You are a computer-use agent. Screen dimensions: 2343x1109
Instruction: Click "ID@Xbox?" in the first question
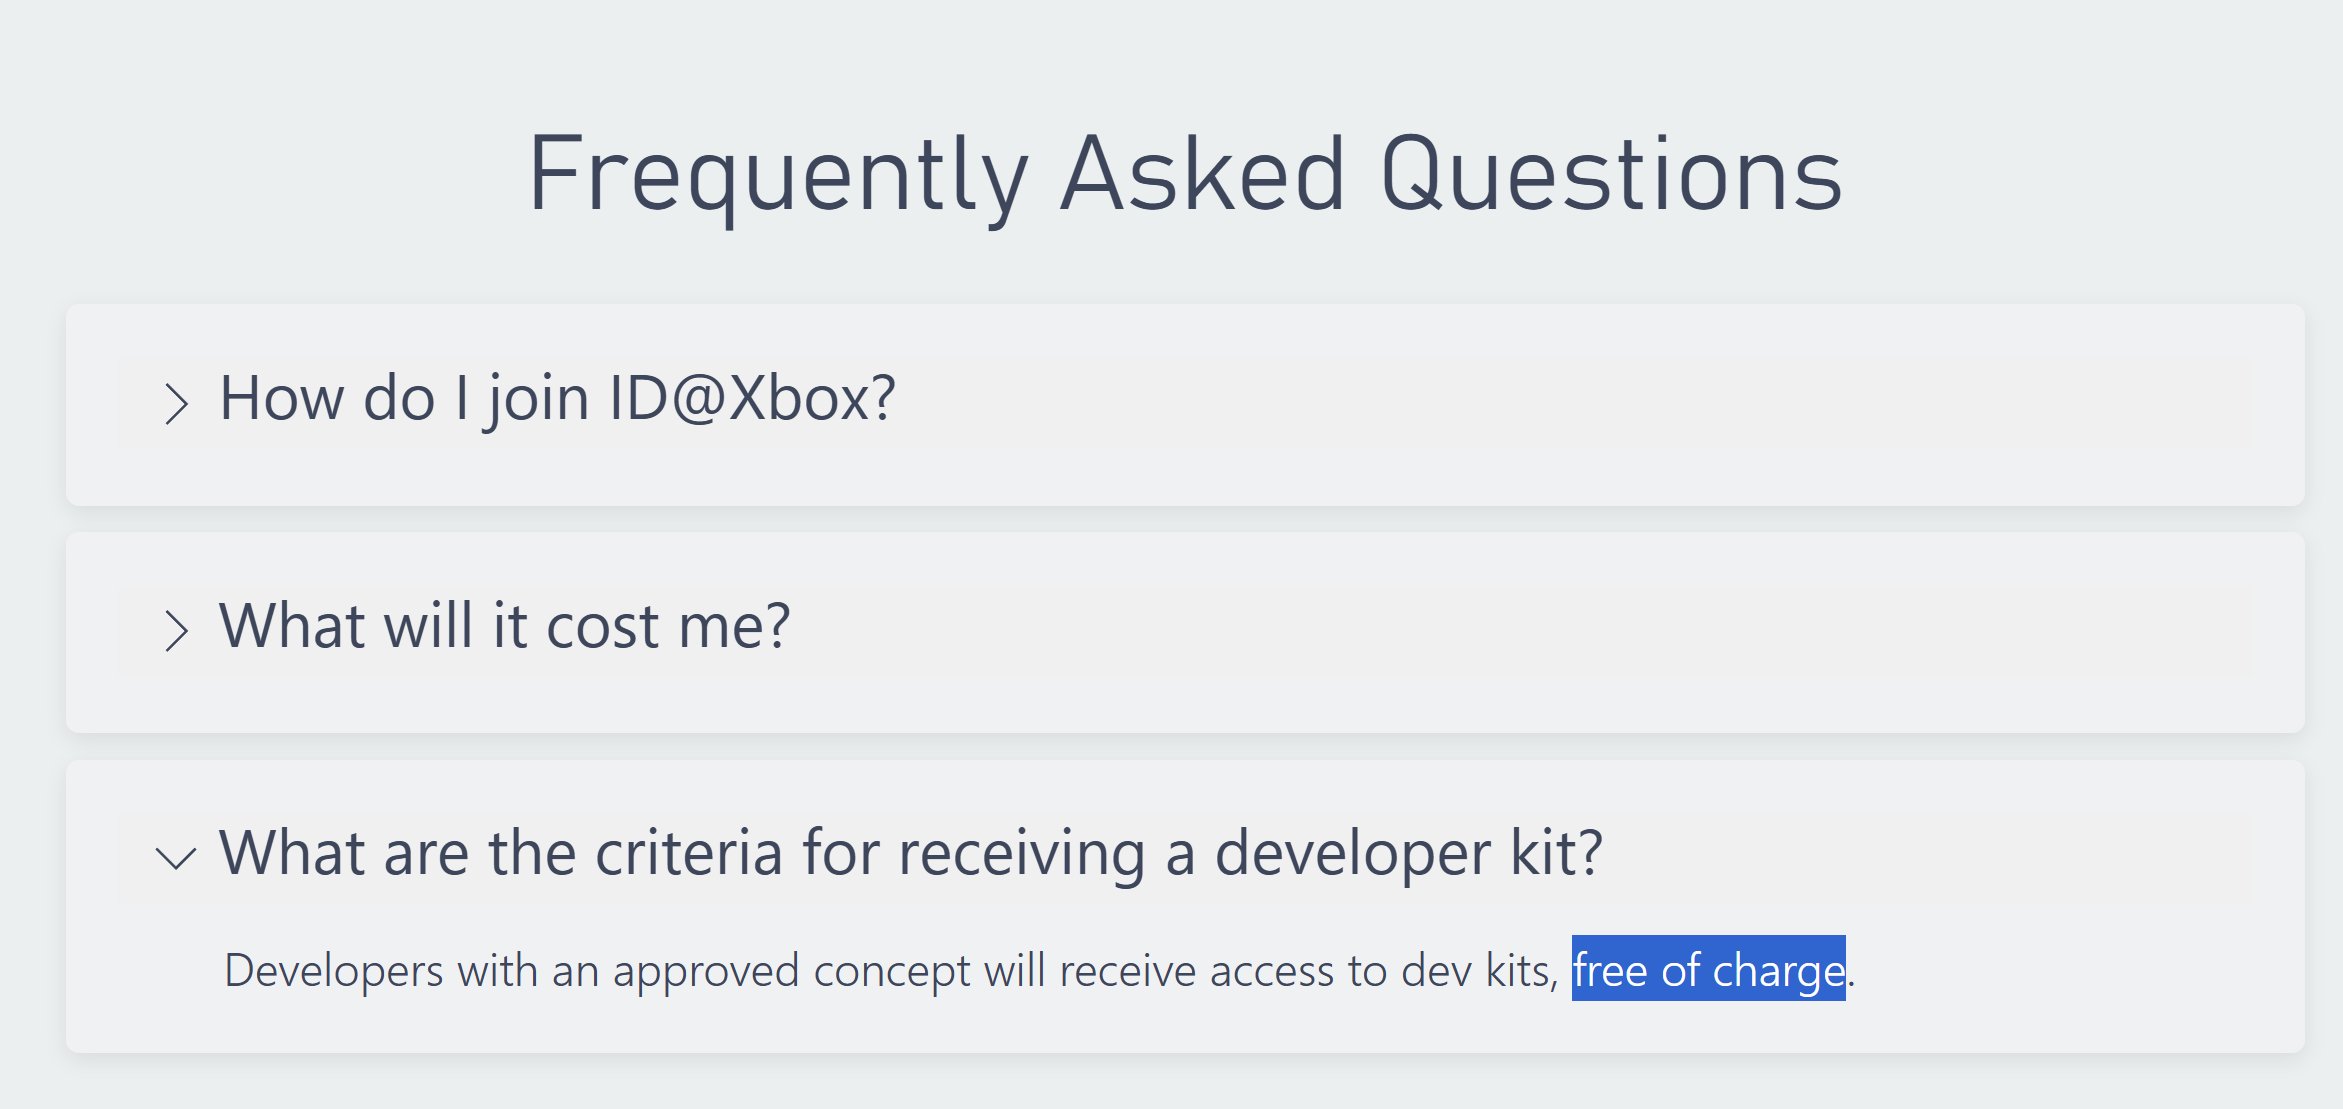point(752,399)
